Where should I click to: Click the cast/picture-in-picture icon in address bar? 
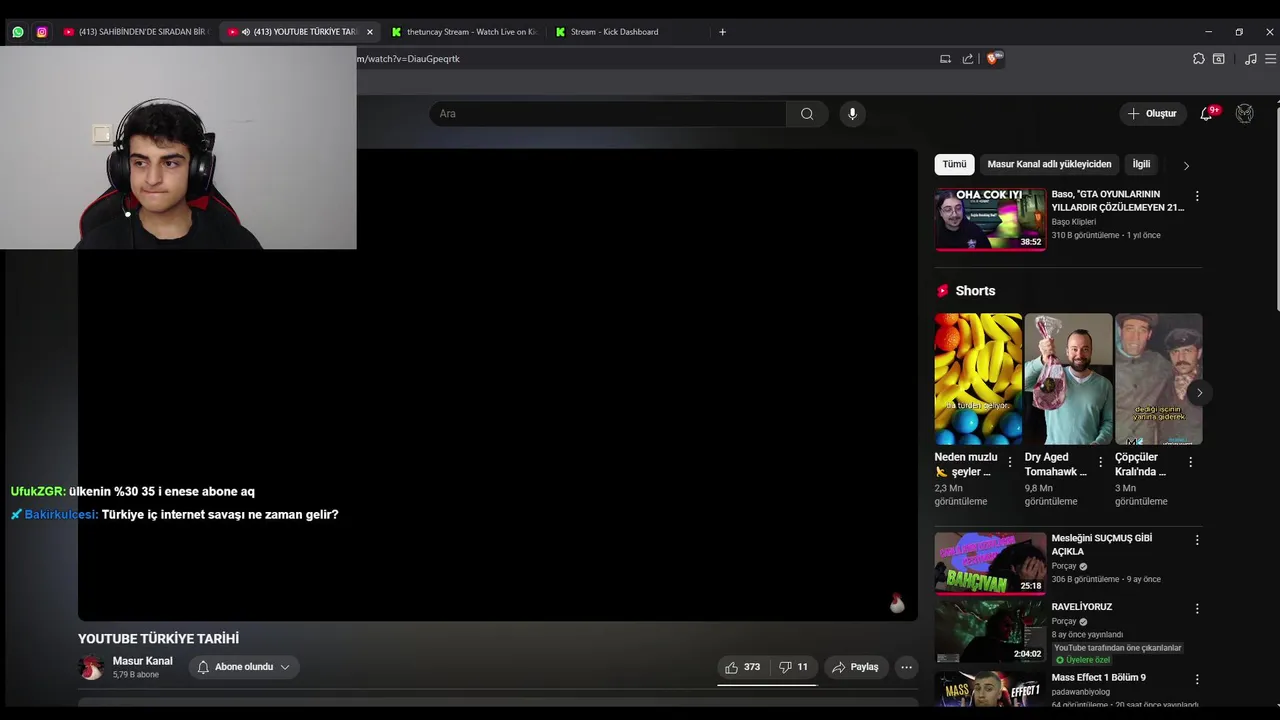pyautogui.click(x=945, y=59)
